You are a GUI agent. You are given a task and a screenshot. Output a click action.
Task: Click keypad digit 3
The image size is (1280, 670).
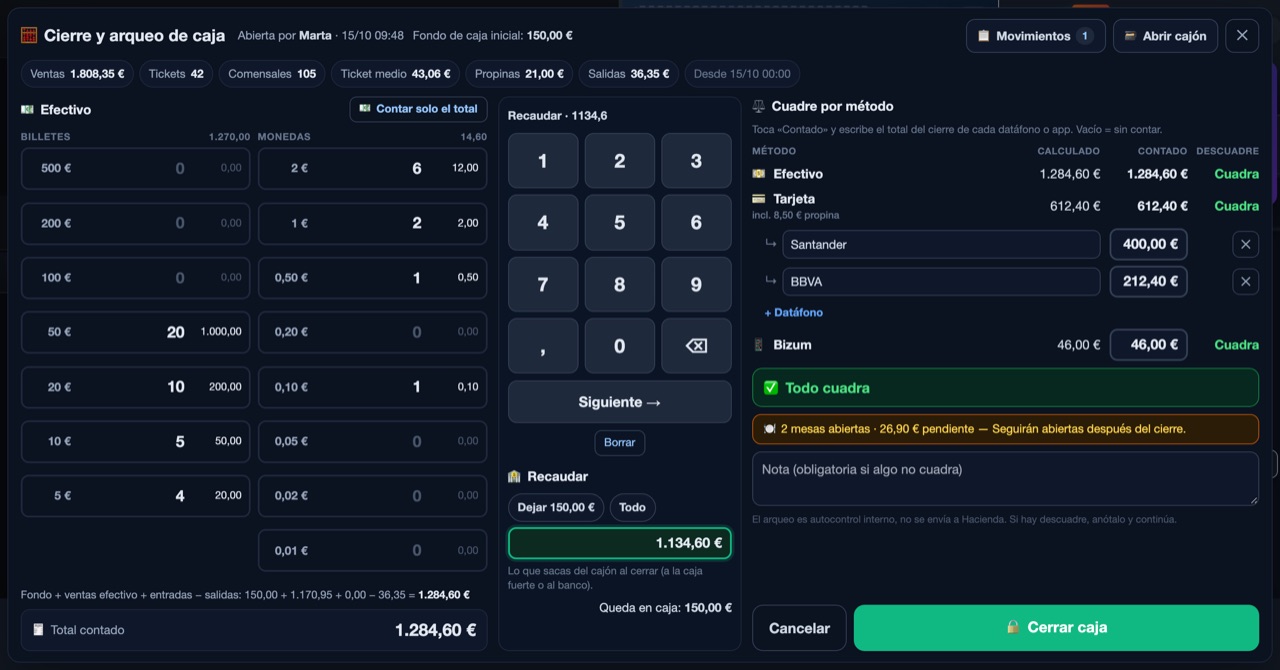click(x=696, y=161)
